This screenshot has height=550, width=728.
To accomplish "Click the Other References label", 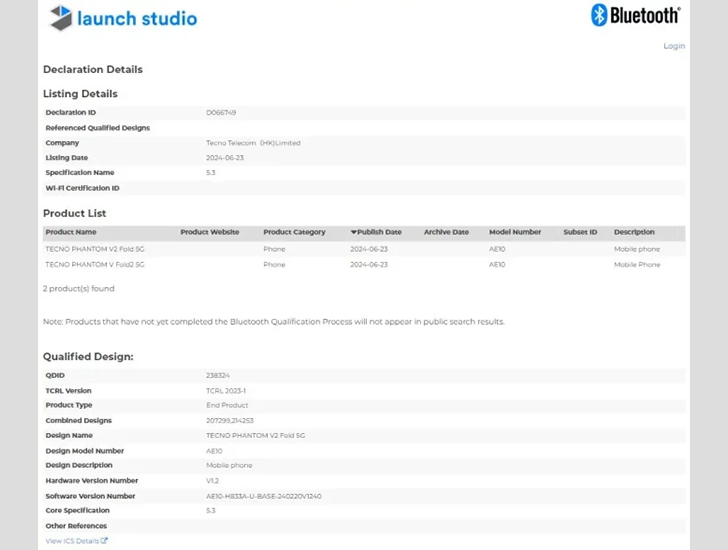I will (76, 526).
